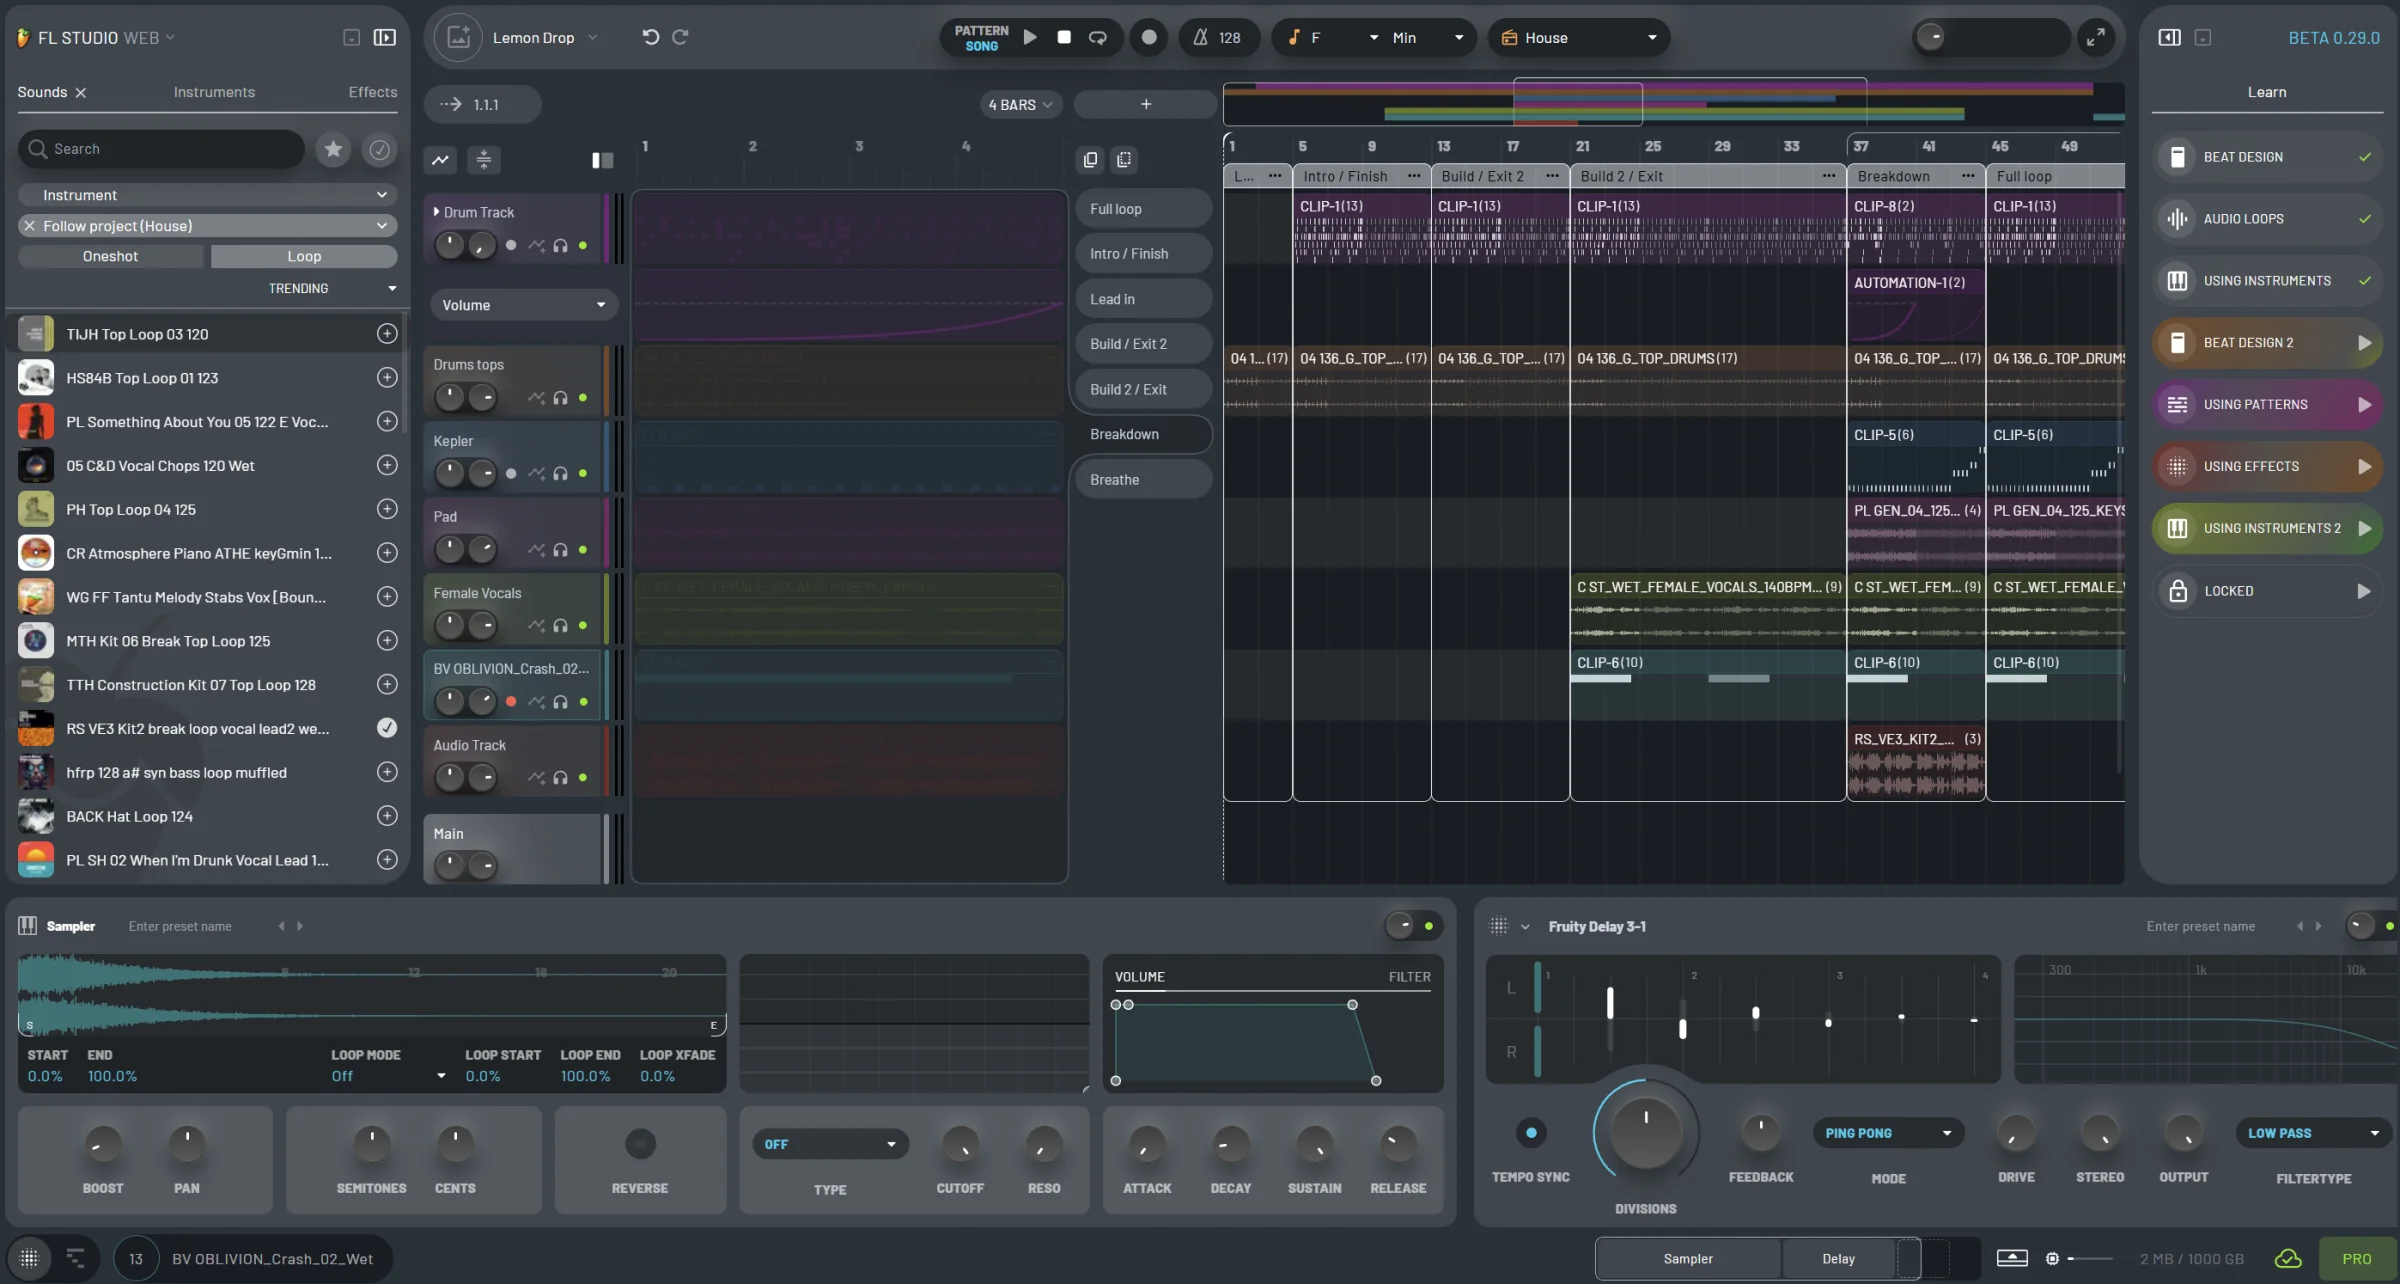Open the House genre dropdown
The image size is (2400, 1284).
coord(1579,37)
